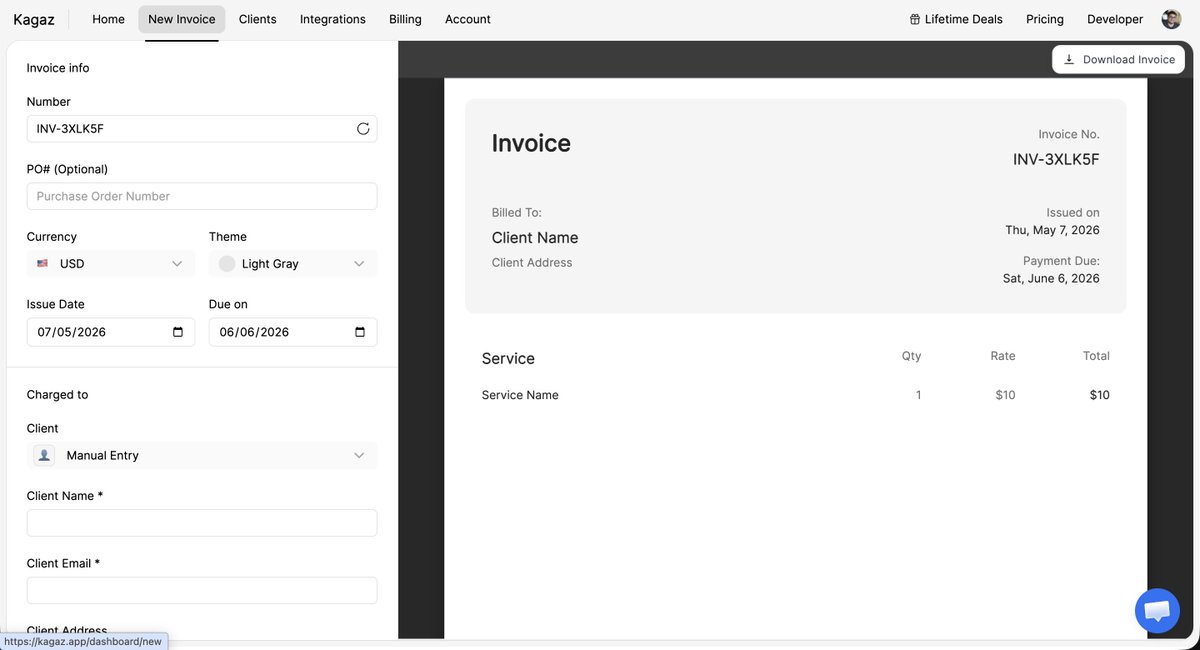
Task: Click the Billed To: label in preview
Action: (x=516, y=213)
